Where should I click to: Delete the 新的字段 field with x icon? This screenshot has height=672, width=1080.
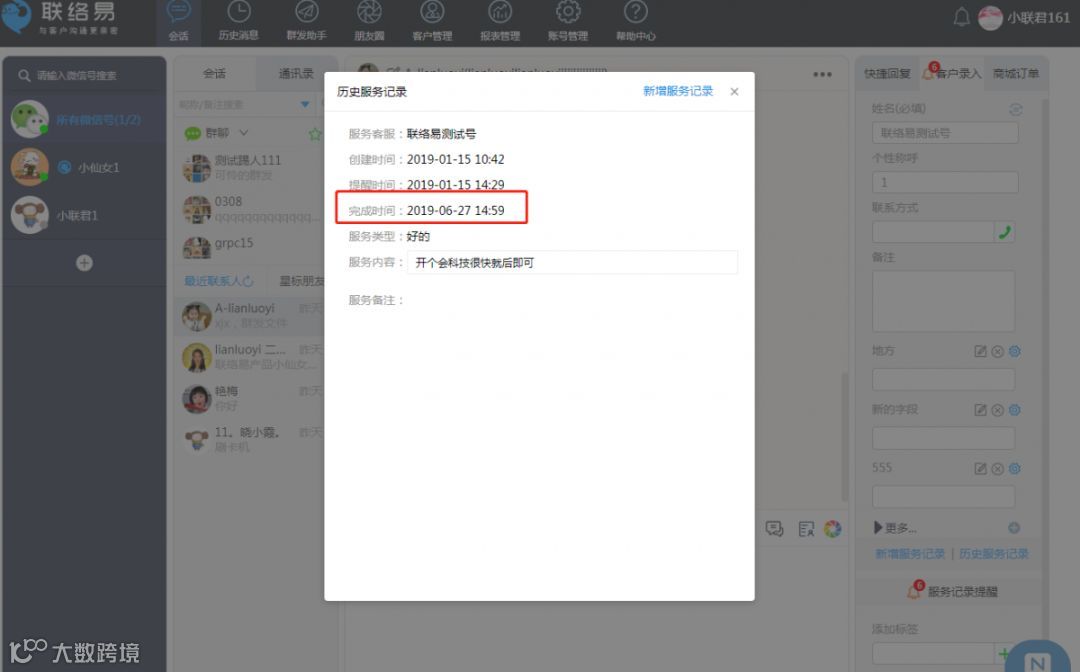[997, 410]
